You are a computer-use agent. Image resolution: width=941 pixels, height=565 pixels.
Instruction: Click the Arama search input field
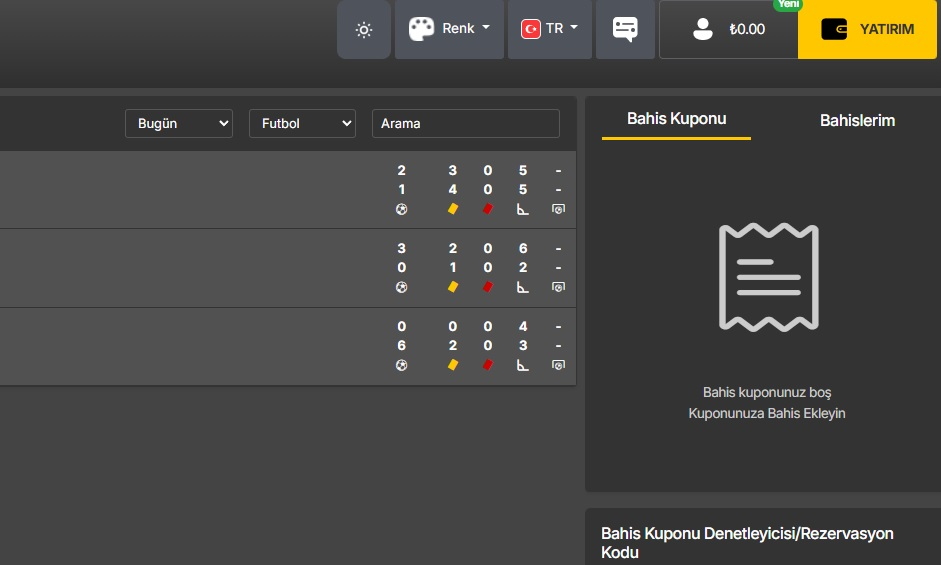465,123
